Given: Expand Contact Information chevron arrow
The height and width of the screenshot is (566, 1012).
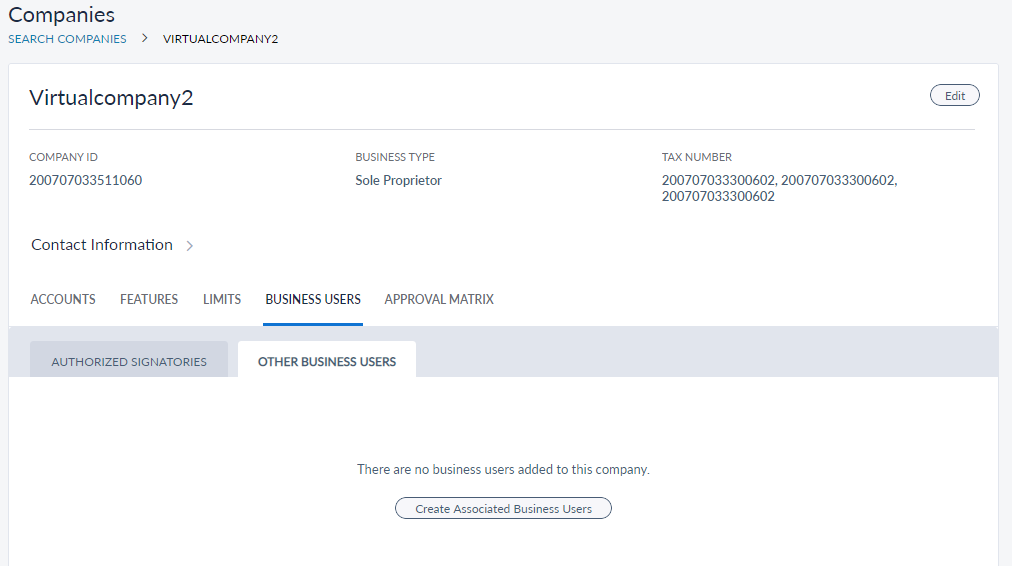Looking at the screenshot, I should tap(190, 245).
